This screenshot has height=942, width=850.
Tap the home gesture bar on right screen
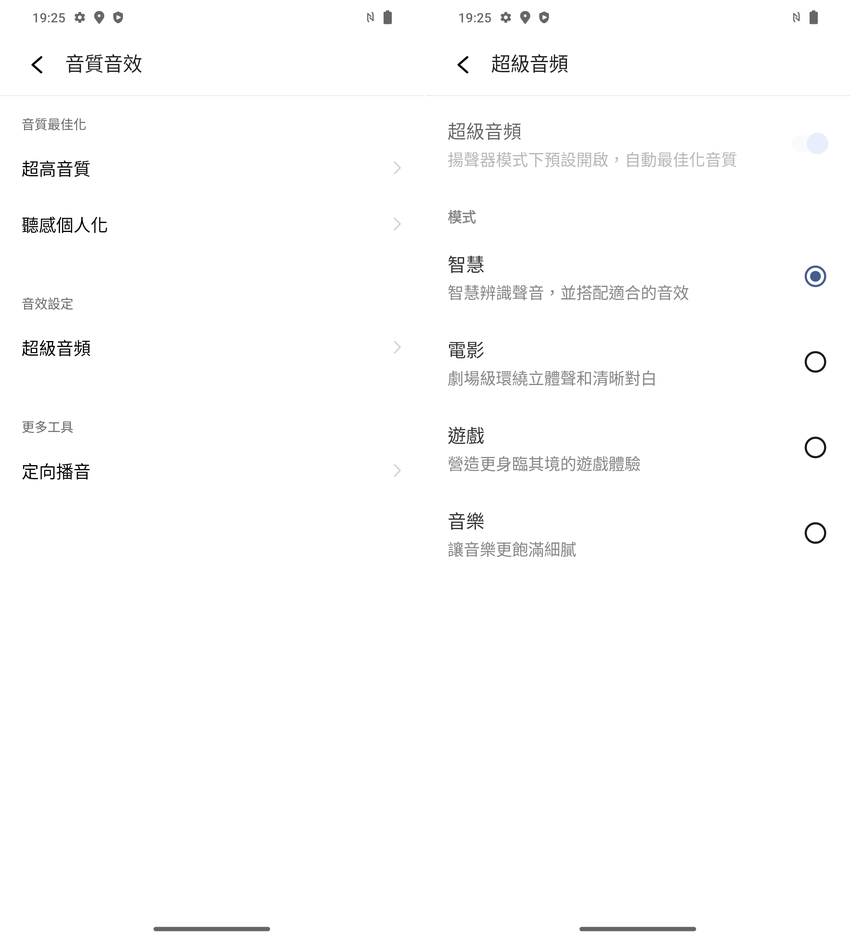pyautogui.click(x=637, y=929)
